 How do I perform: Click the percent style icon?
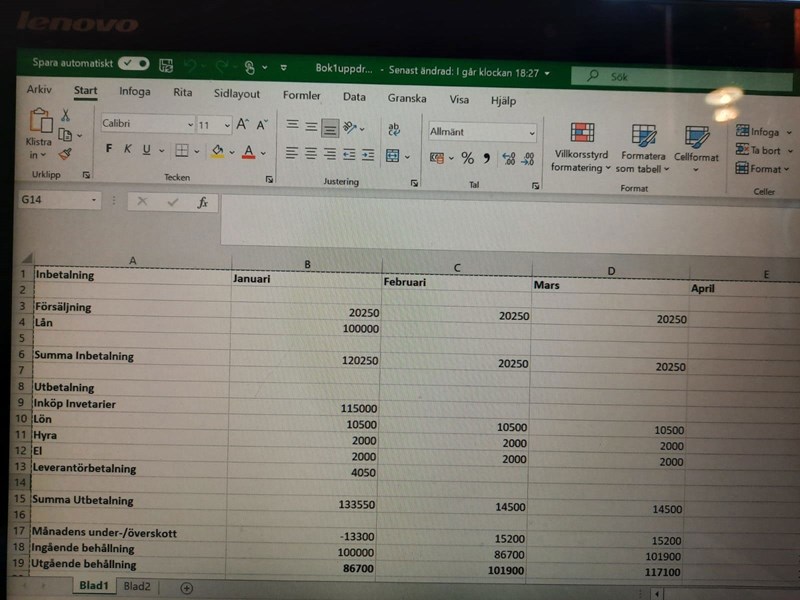point(467,158)
